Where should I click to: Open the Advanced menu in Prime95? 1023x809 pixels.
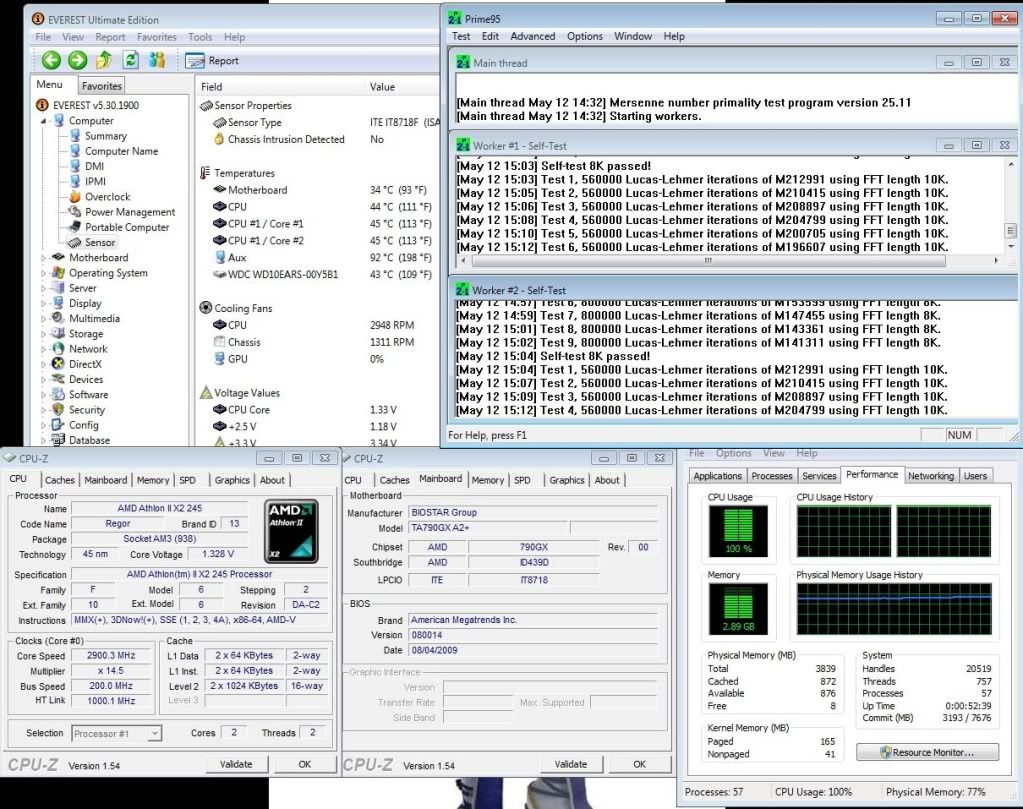coord(532,37)
